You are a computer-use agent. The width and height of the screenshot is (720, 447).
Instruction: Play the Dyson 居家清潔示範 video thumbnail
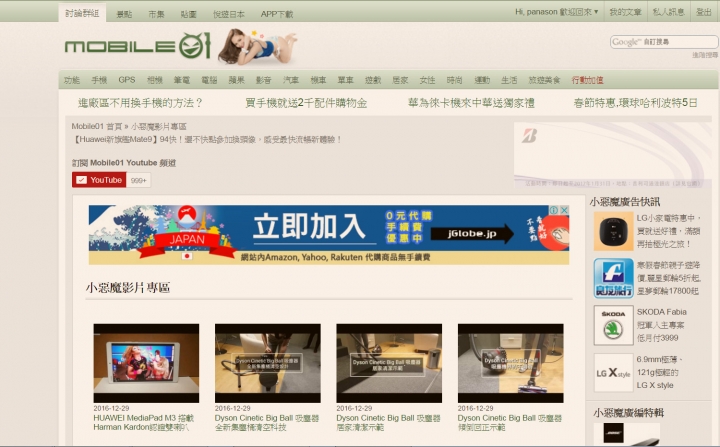coord(389,363)
